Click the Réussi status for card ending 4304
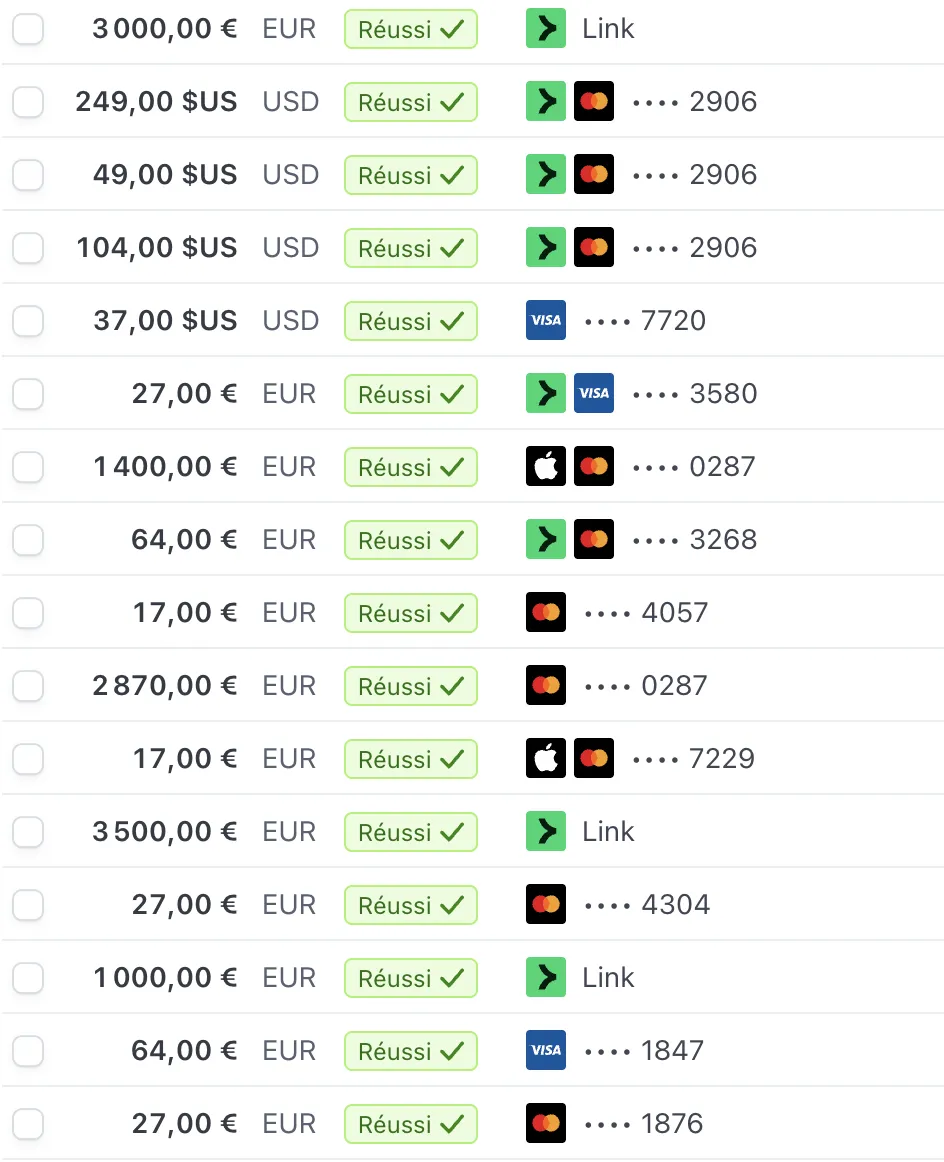This screenshot has width=944, height=1162. (x=410, y=905)
